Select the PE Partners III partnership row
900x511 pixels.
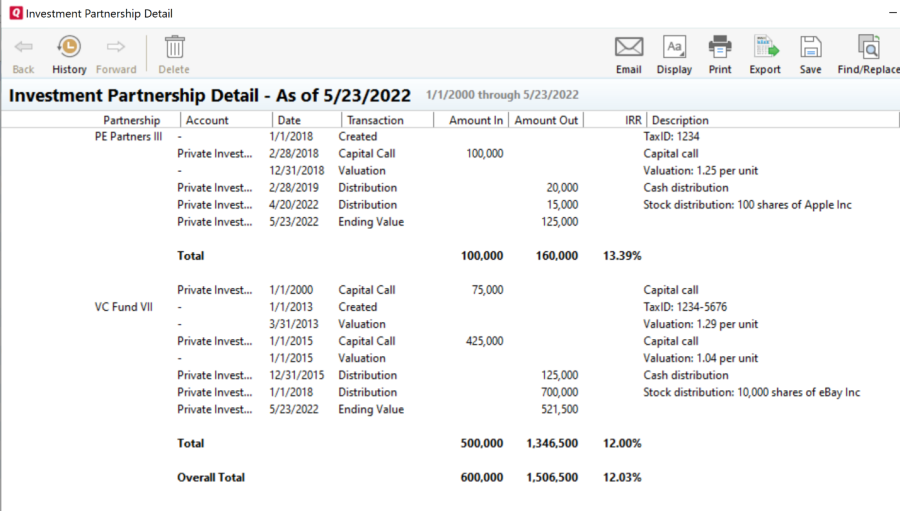(128, 136)
